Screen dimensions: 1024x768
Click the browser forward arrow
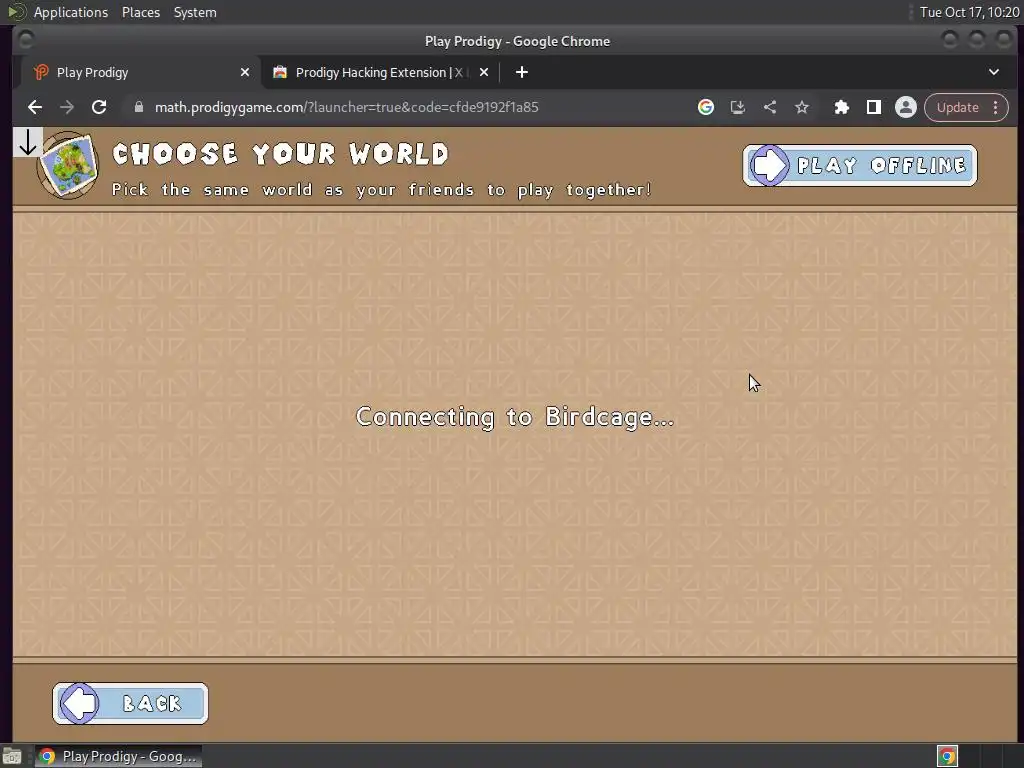(67, 107)
